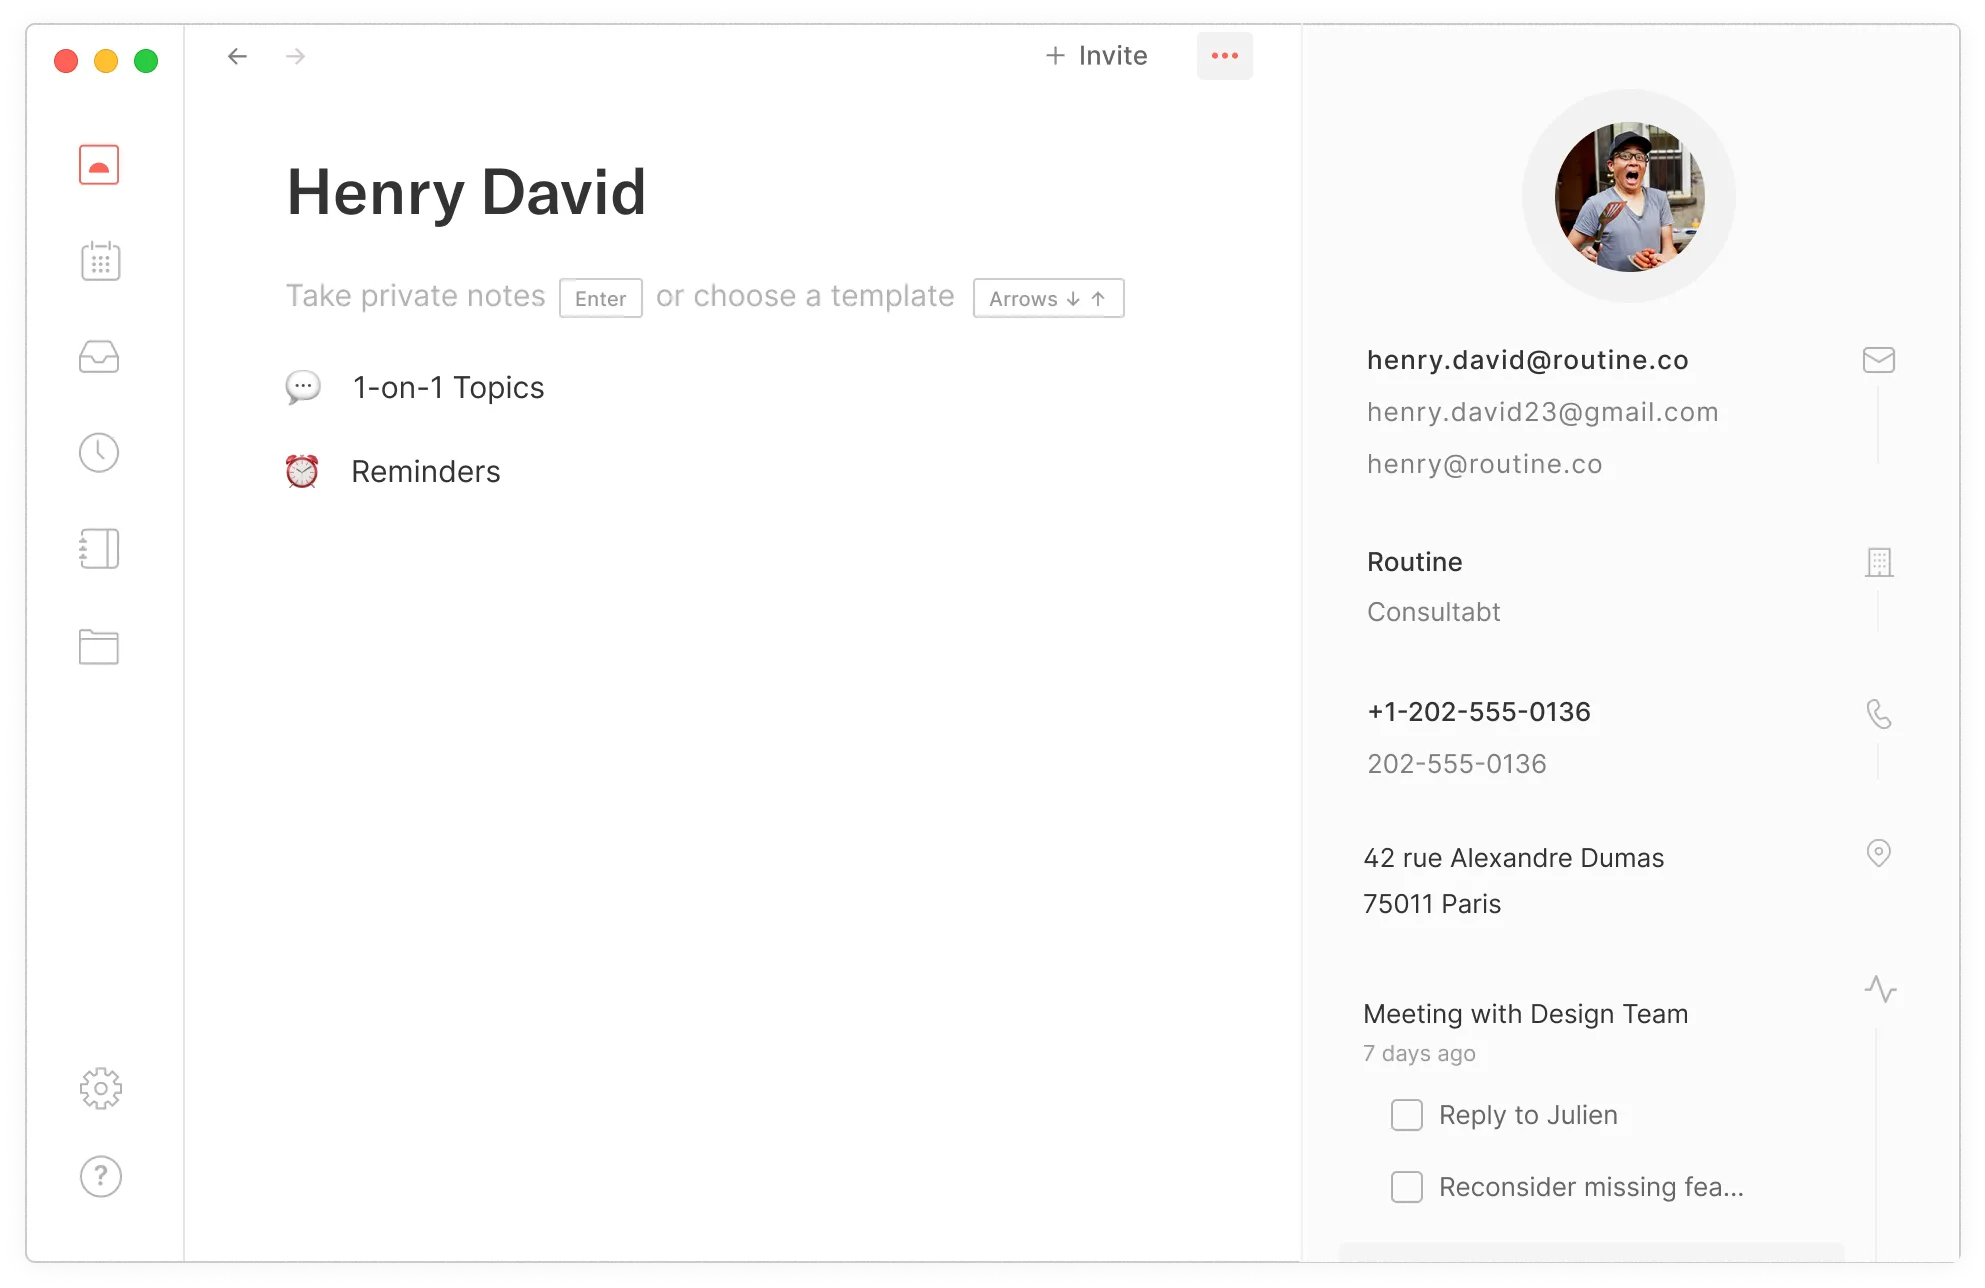Click the Invite button
Image resolution: width=1985 pixels, height=1288 pixels.
point(1096,56)
